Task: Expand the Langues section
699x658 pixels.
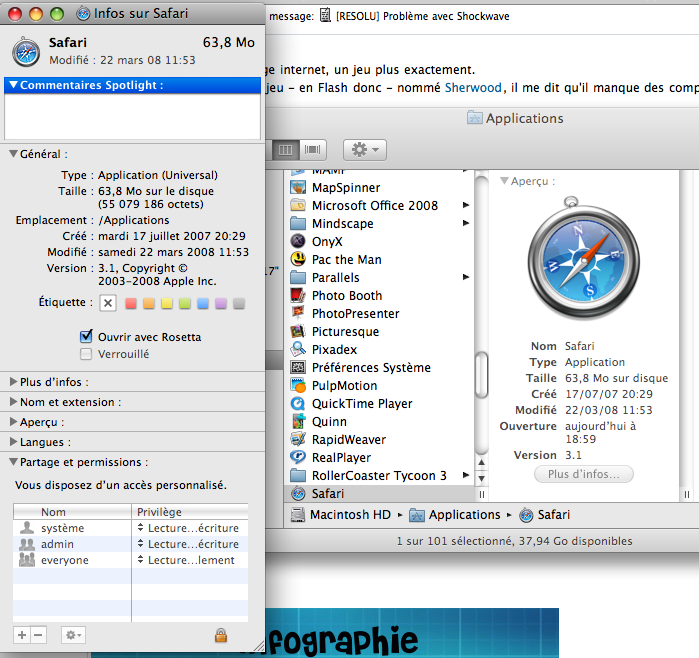Action: 13,442
